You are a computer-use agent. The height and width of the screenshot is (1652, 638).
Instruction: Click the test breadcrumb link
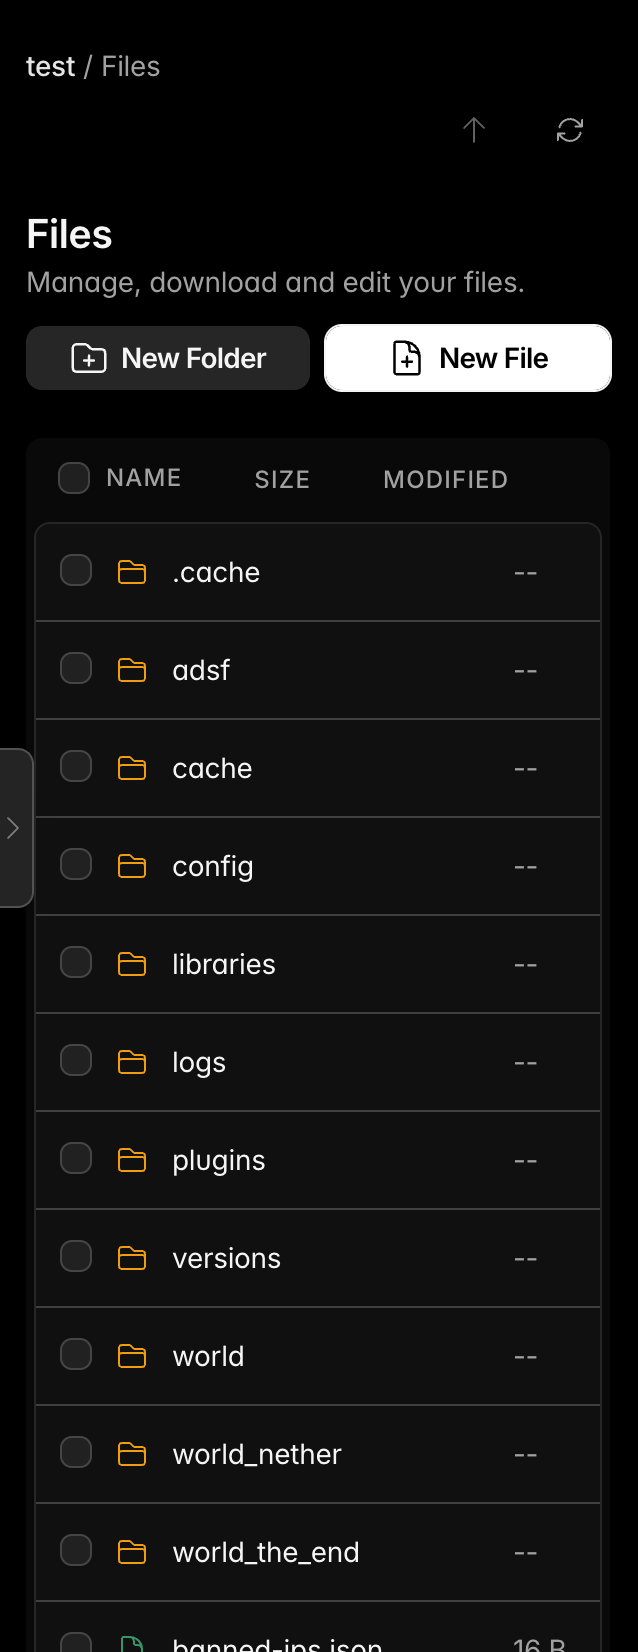50,67
